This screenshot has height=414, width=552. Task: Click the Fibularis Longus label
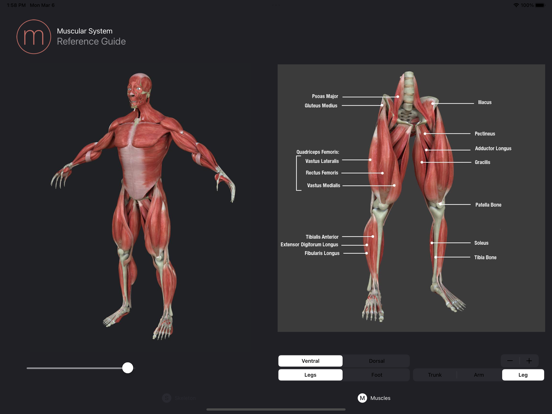pos(322,253)
